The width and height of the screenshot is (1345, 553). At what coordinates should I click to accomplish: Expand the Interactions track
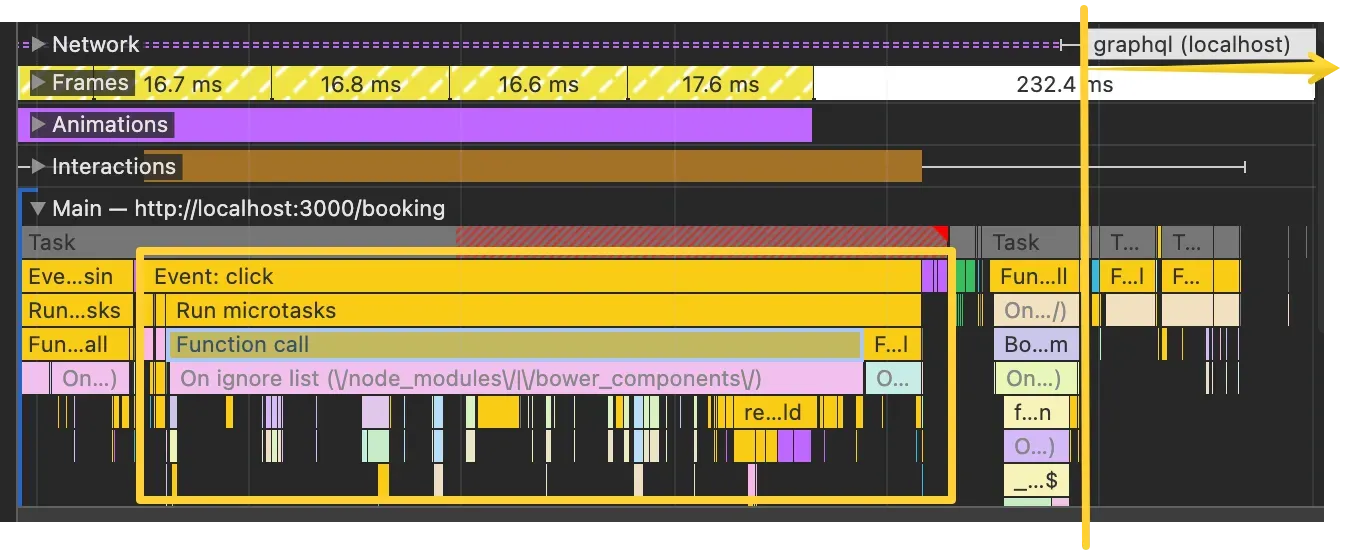[39, 167]
